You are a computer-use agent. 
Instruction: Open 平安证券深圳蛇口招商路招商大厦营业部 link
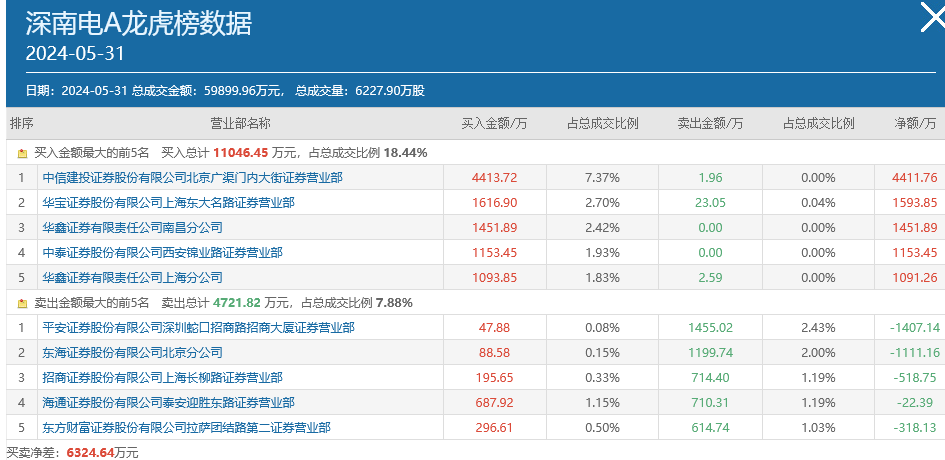pyautogui.click(x=199, y=327)
